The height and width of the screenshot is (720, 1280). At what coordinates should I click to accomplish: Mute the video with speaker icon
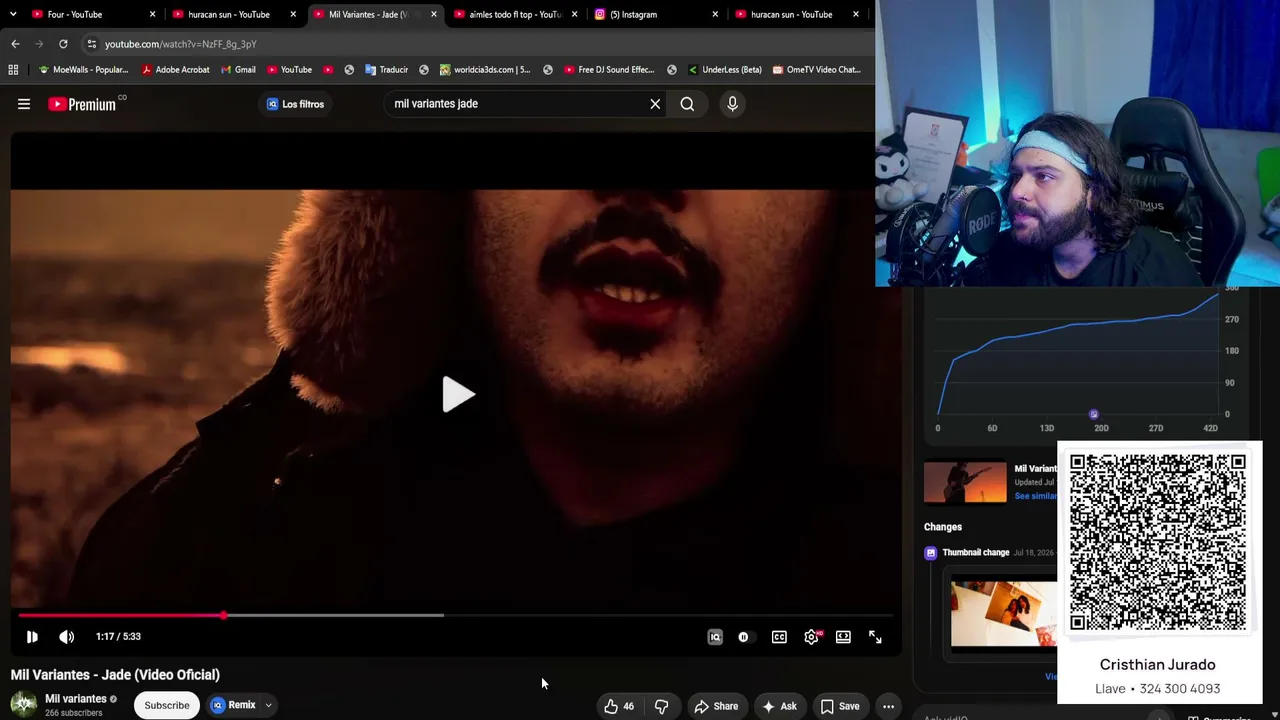66,637
